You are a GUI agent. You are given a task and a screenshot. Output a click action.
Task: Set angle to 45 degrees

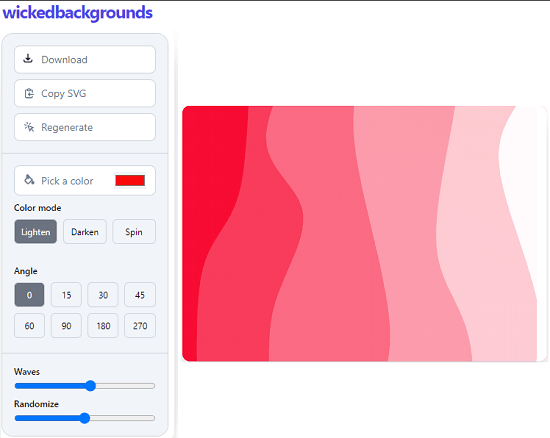pyautogui.click(x=140, y=295)
